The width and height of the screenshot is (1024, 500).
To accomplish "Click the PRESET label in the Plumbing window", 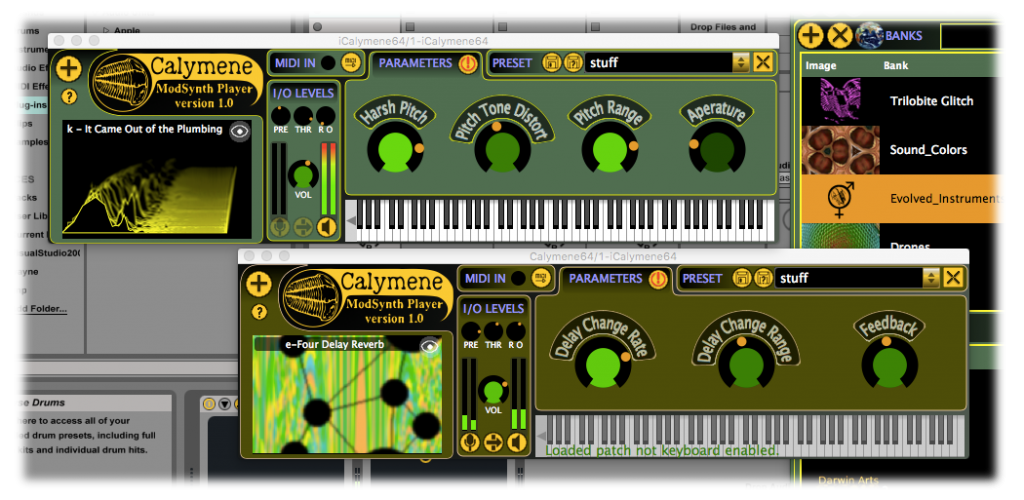I will tap(512, 63).
